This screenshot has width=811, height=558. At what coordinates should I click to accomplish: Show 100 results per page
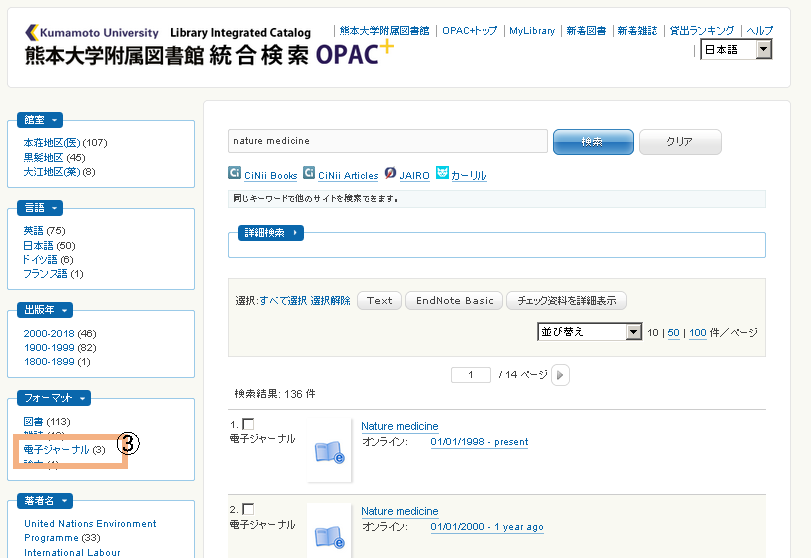click(698, 333)
